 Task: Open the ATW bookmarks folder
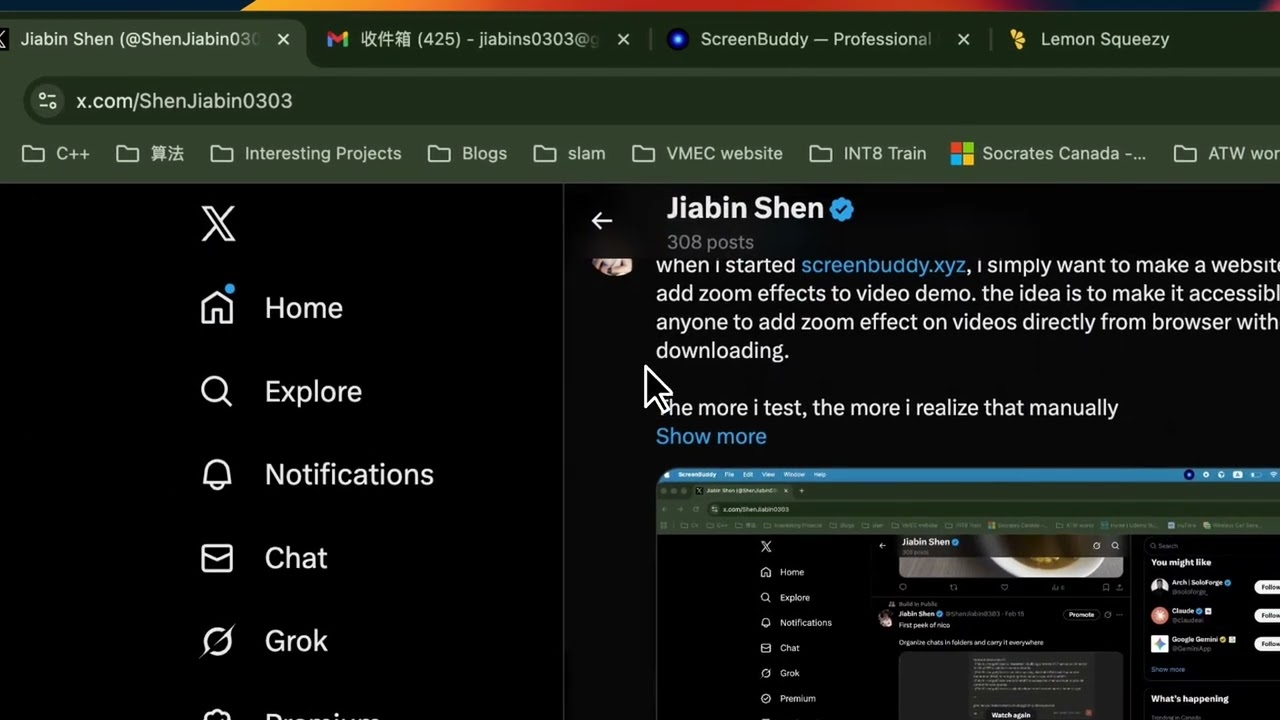point(1226,153)
